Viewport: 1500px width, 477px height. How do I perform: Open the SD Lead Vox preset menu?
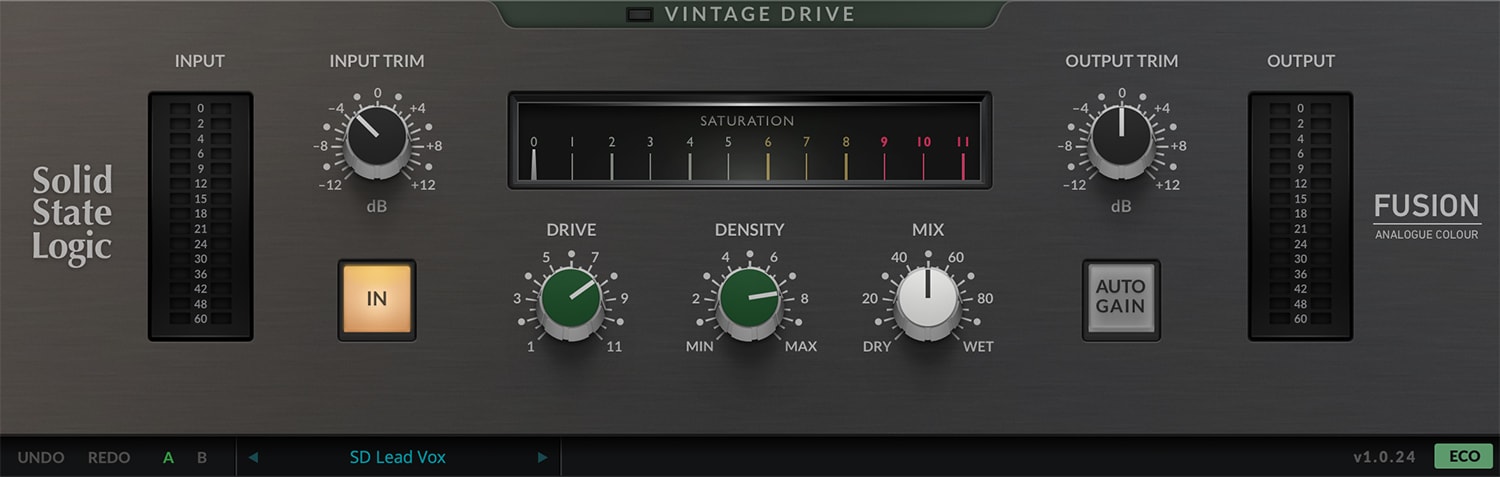[x=397, y=457]
